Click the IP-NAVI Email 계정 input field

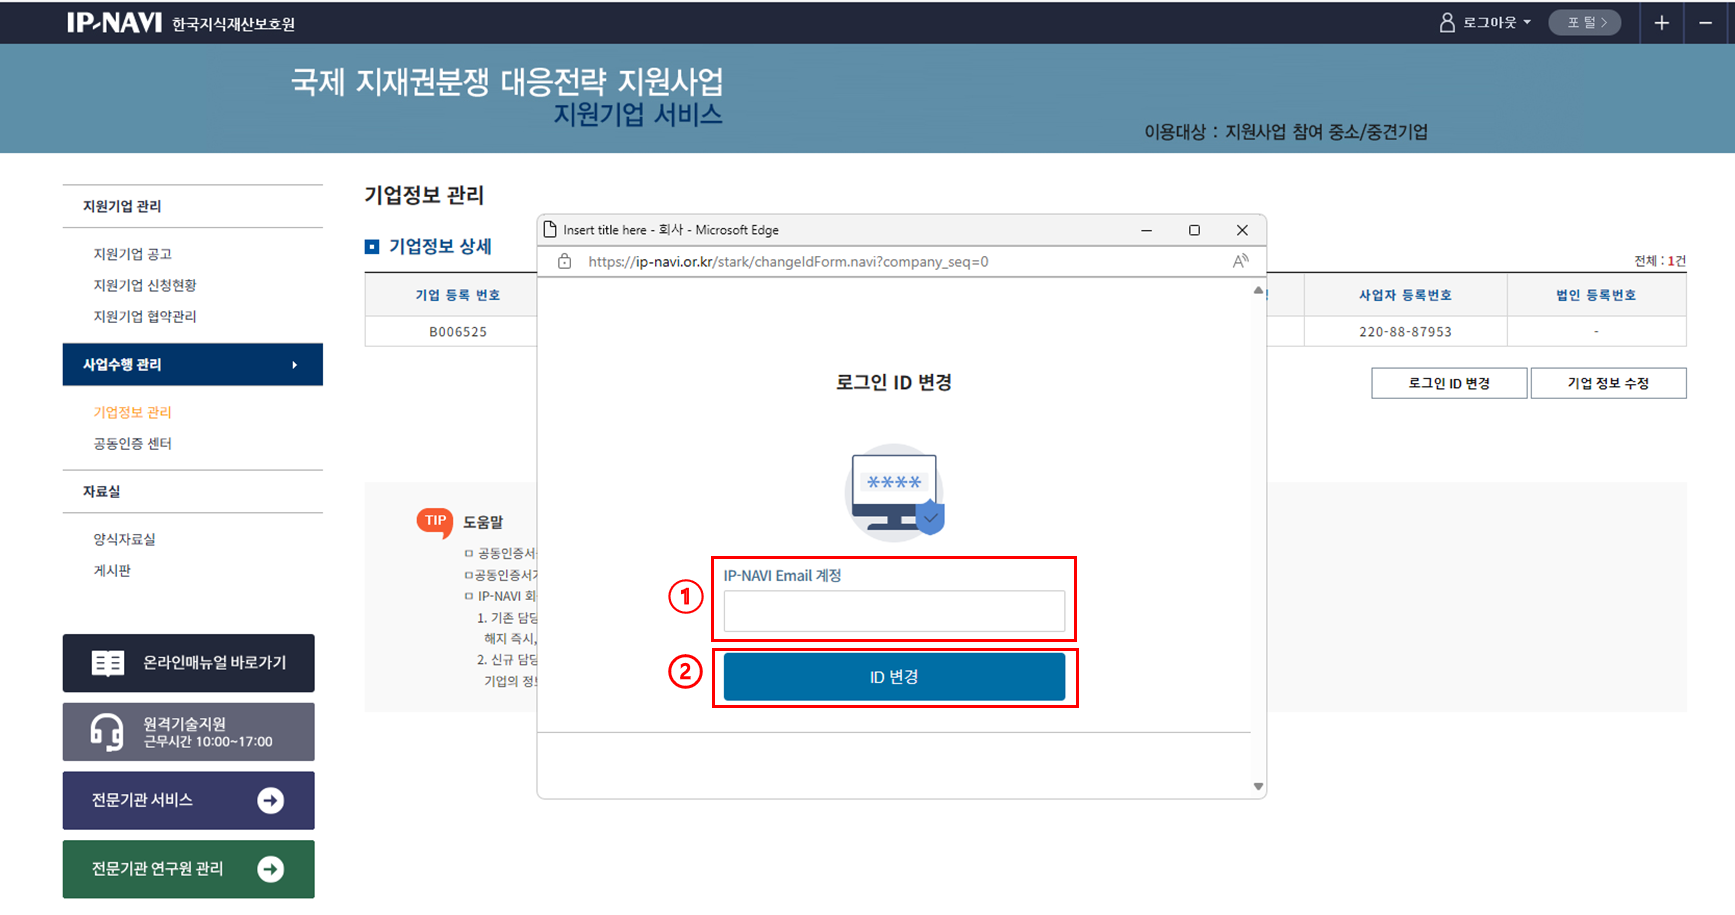[x=894, y=610]
